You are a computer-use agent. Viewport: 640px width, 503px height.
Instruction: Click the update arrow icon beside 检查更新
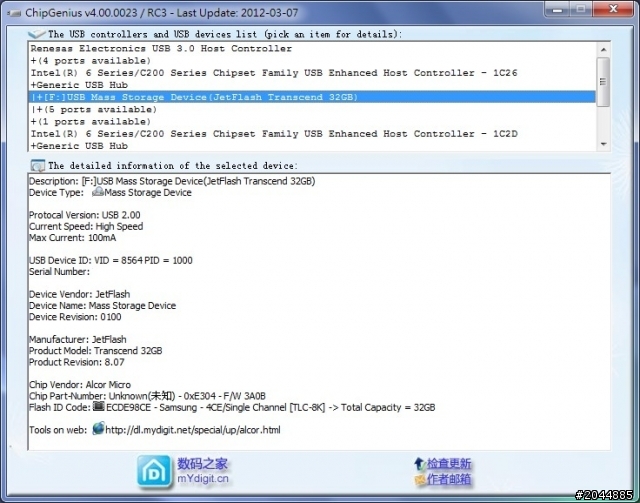click(x=419, y=464)
